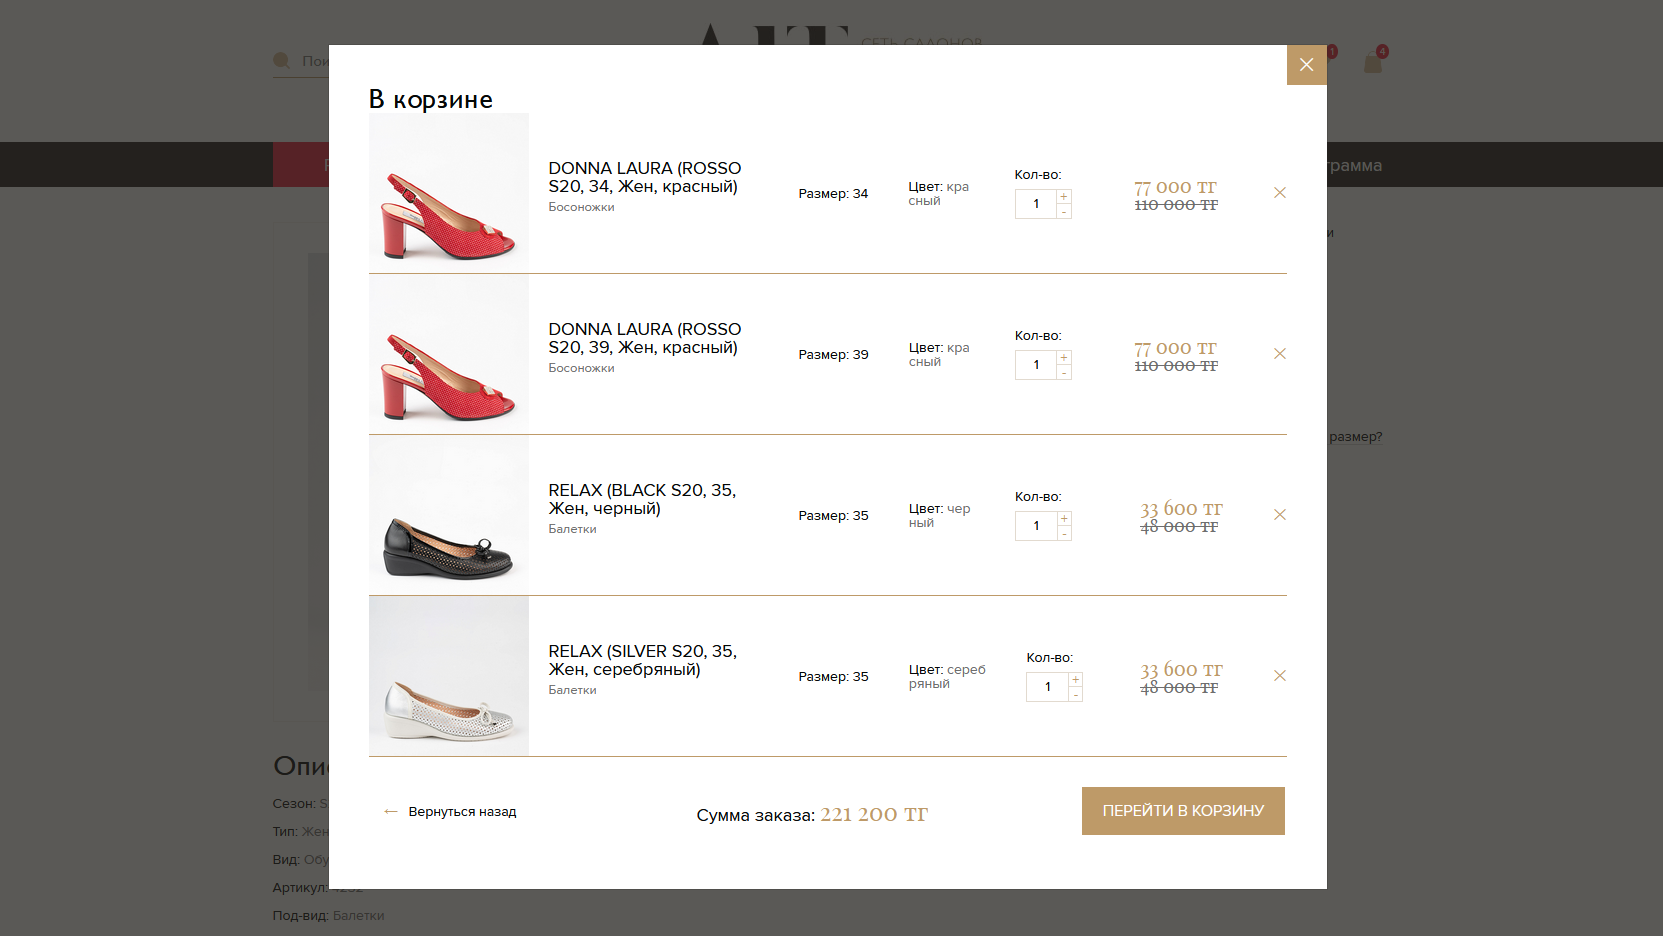Image resolution: width=1663 pixels, height=936 pixels.
Task: Click 'Балетки' under RELAX SILVER item
Action: (572, 690)
